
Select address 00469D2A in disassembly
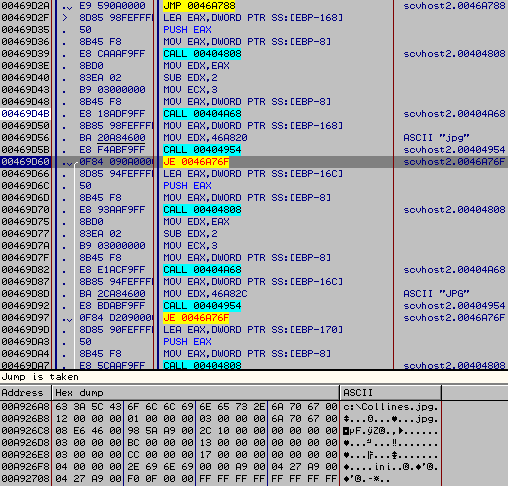point(25,6)
